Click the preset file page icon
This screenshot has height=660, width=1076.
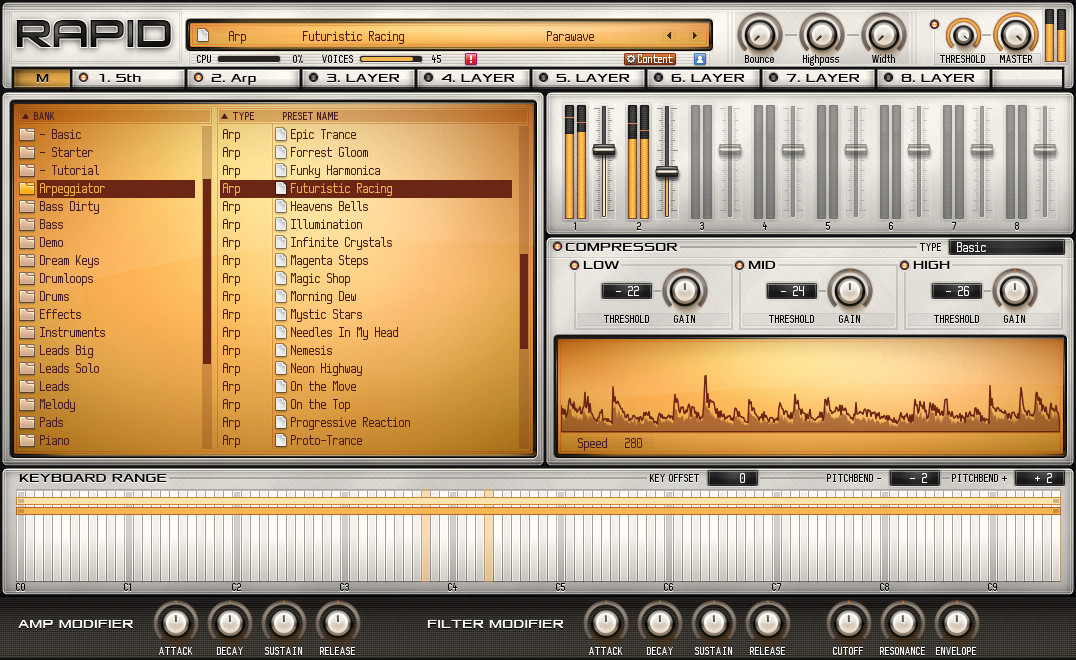click(x=203, y=35)
